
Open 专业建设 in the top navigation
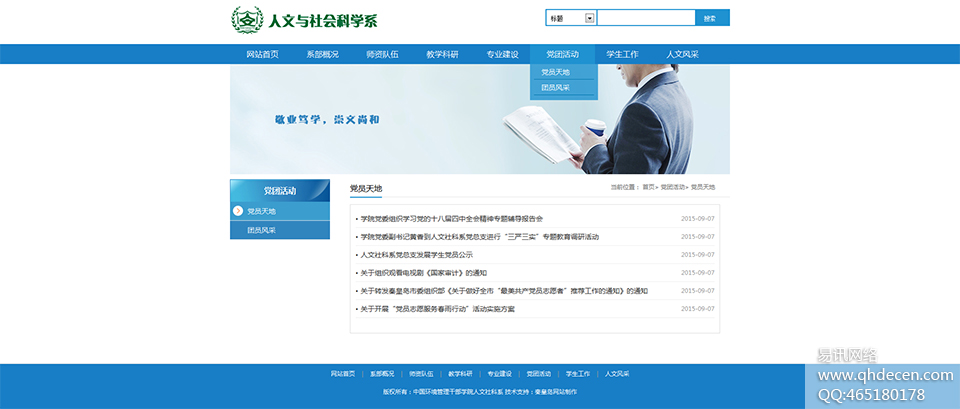point(503,54)
